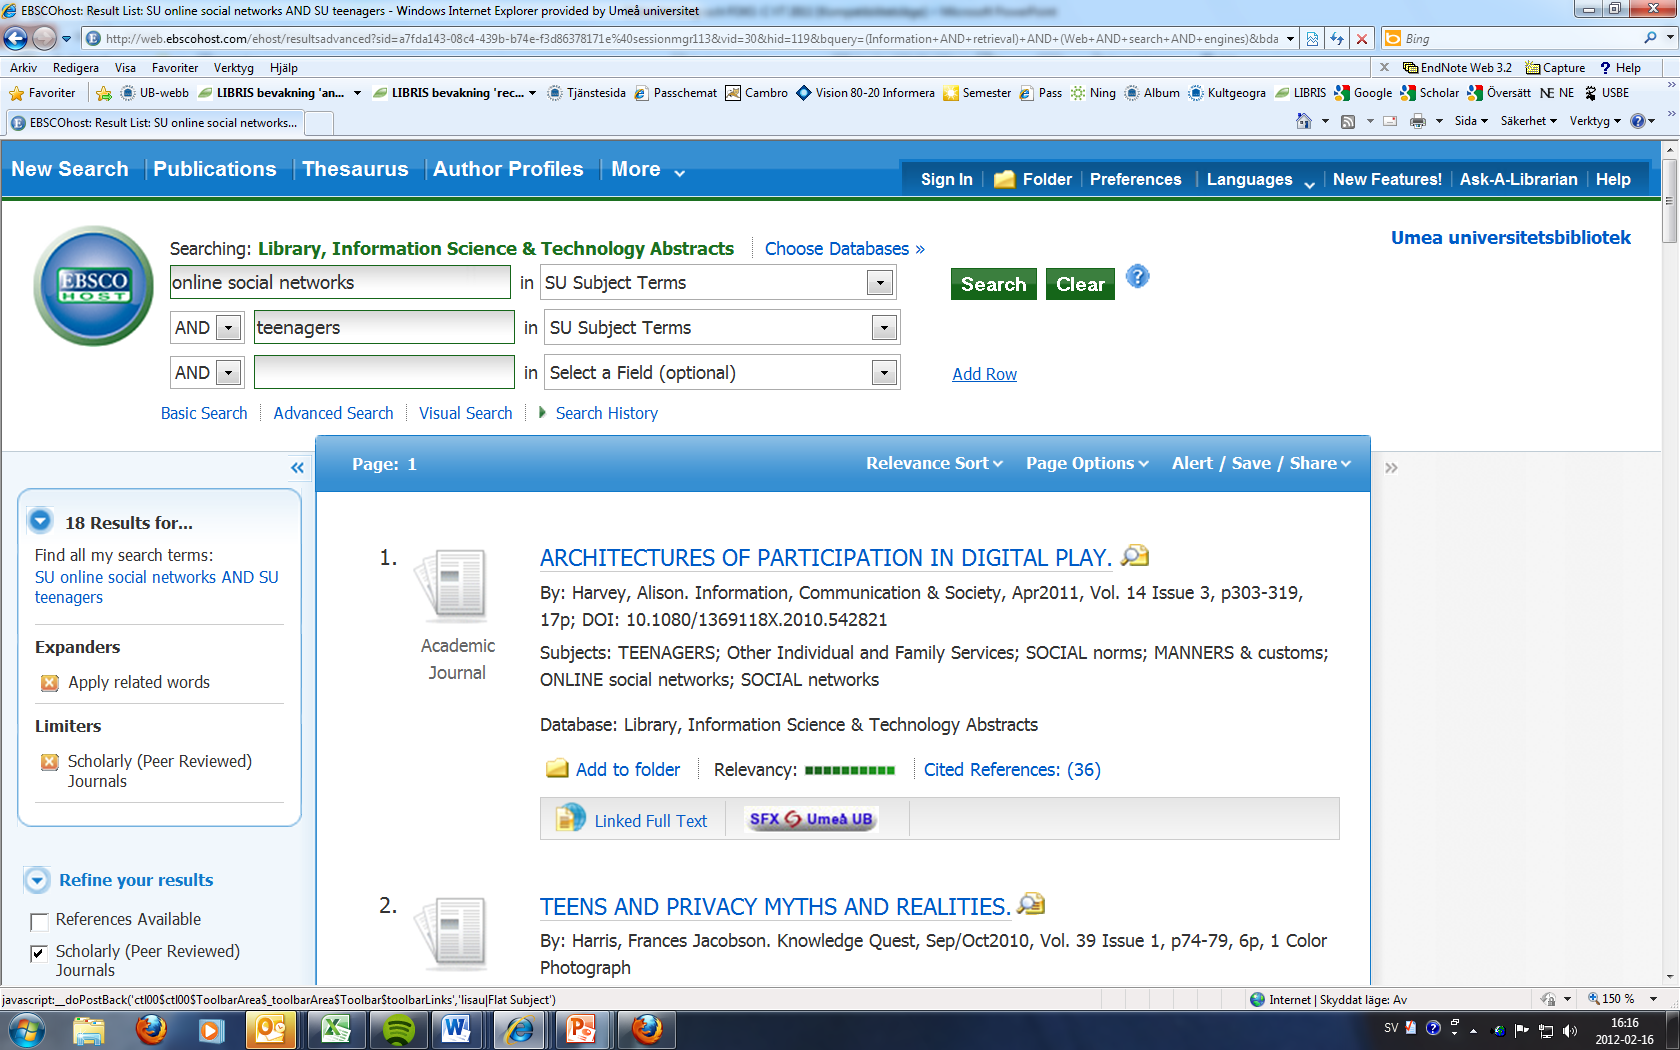
Task: Open the search help question mark icon
Action: [x=1138, y=277]
